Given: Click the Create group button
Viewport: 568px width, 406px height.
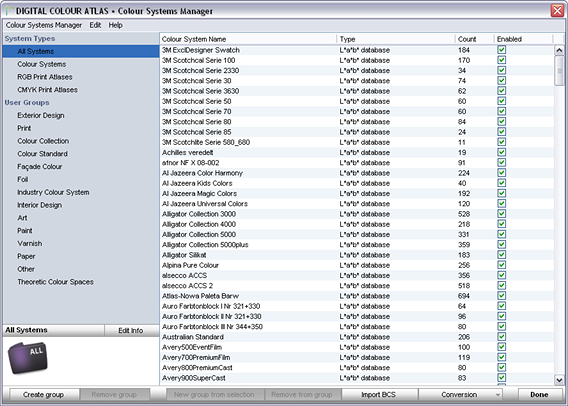Looking at the screenshot, I should (43, 394).
